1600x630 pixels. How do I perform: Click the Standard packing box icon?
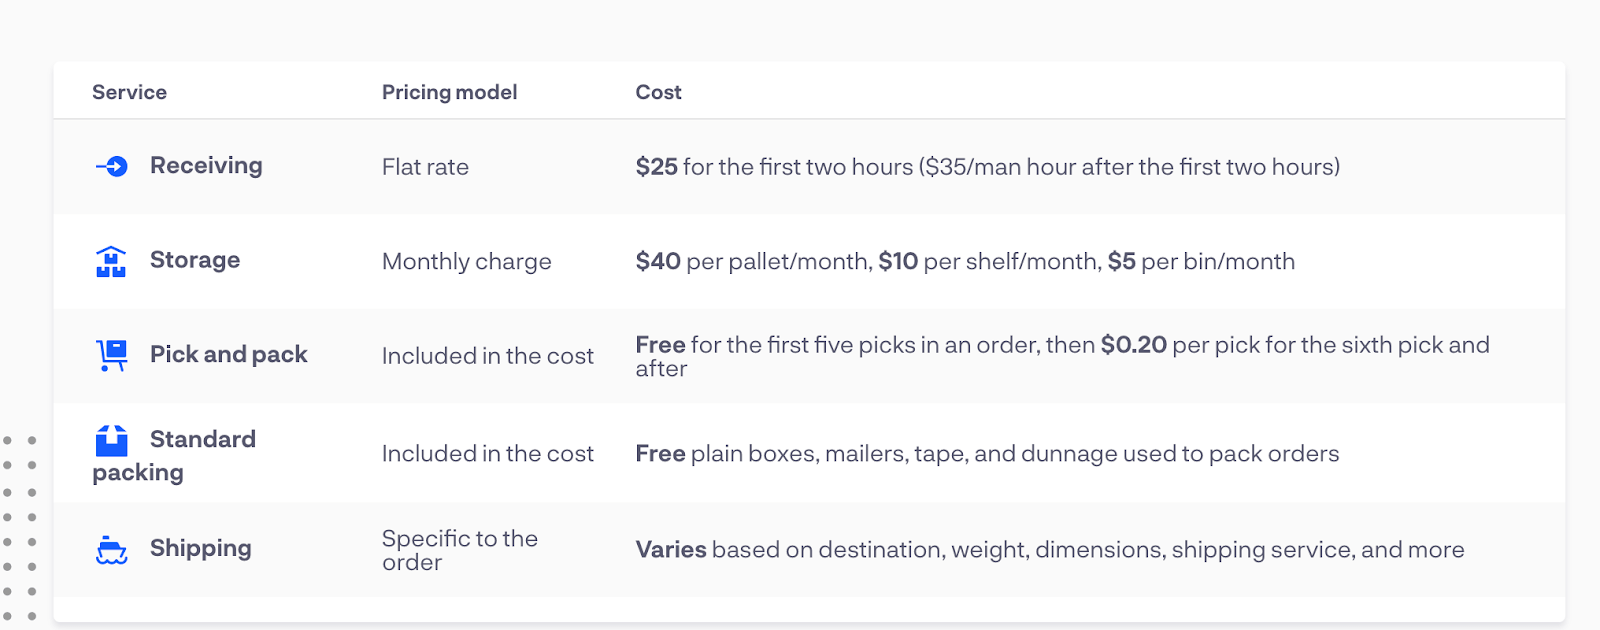[112, 440]
